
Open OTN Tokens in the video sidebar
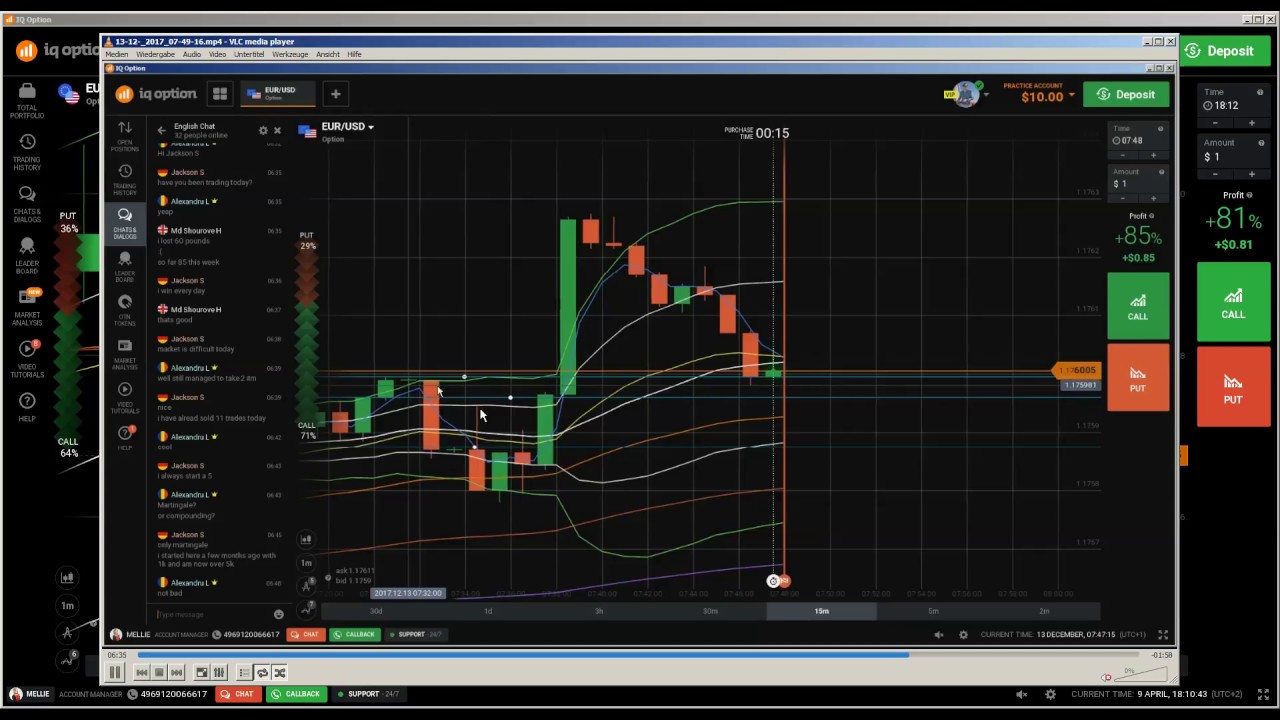pos(125,310)
